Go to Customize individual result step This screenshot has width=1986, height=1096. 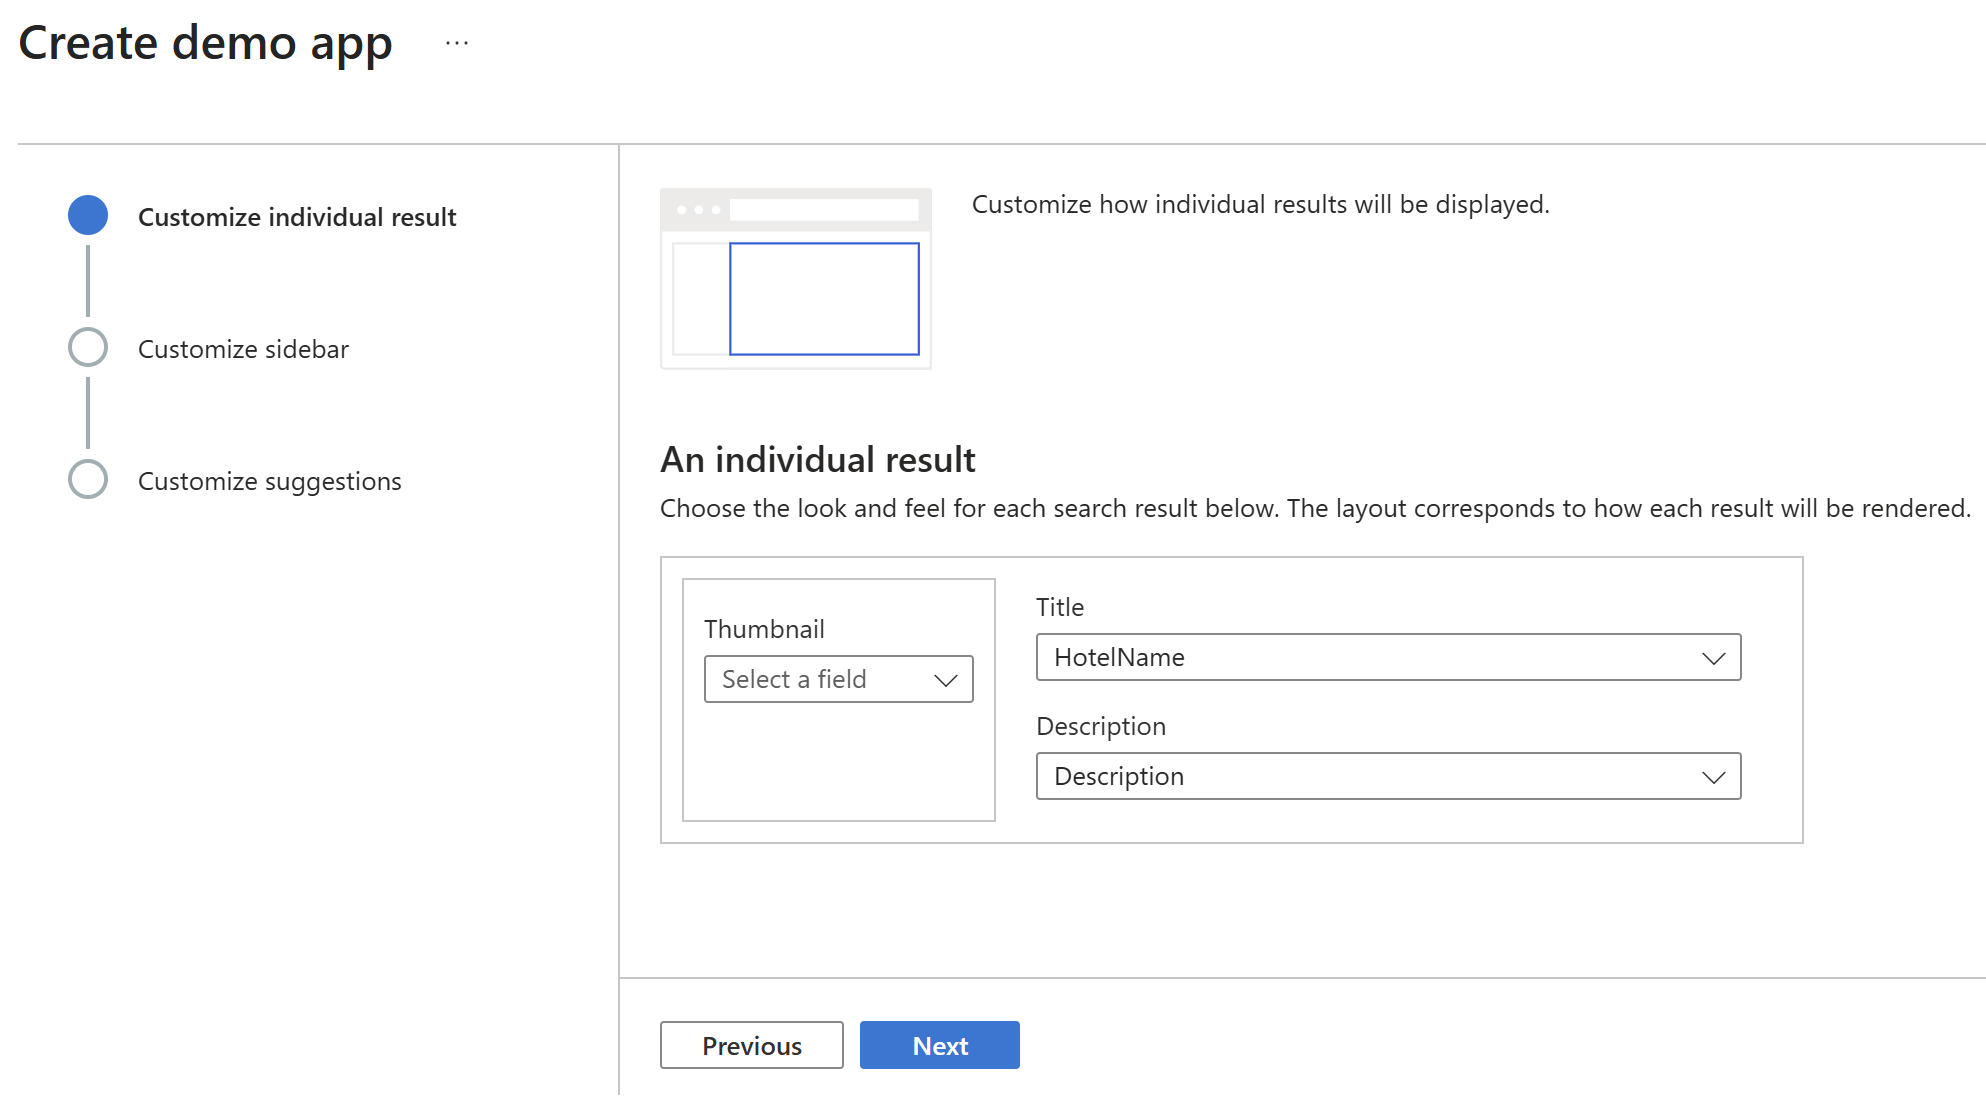(x=297, y=217)
